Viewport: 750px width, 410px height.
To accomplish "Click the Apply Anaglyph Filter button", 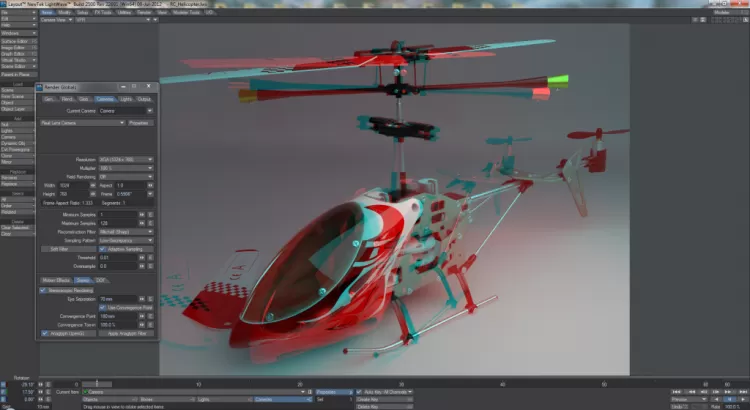I will [127, 333].
